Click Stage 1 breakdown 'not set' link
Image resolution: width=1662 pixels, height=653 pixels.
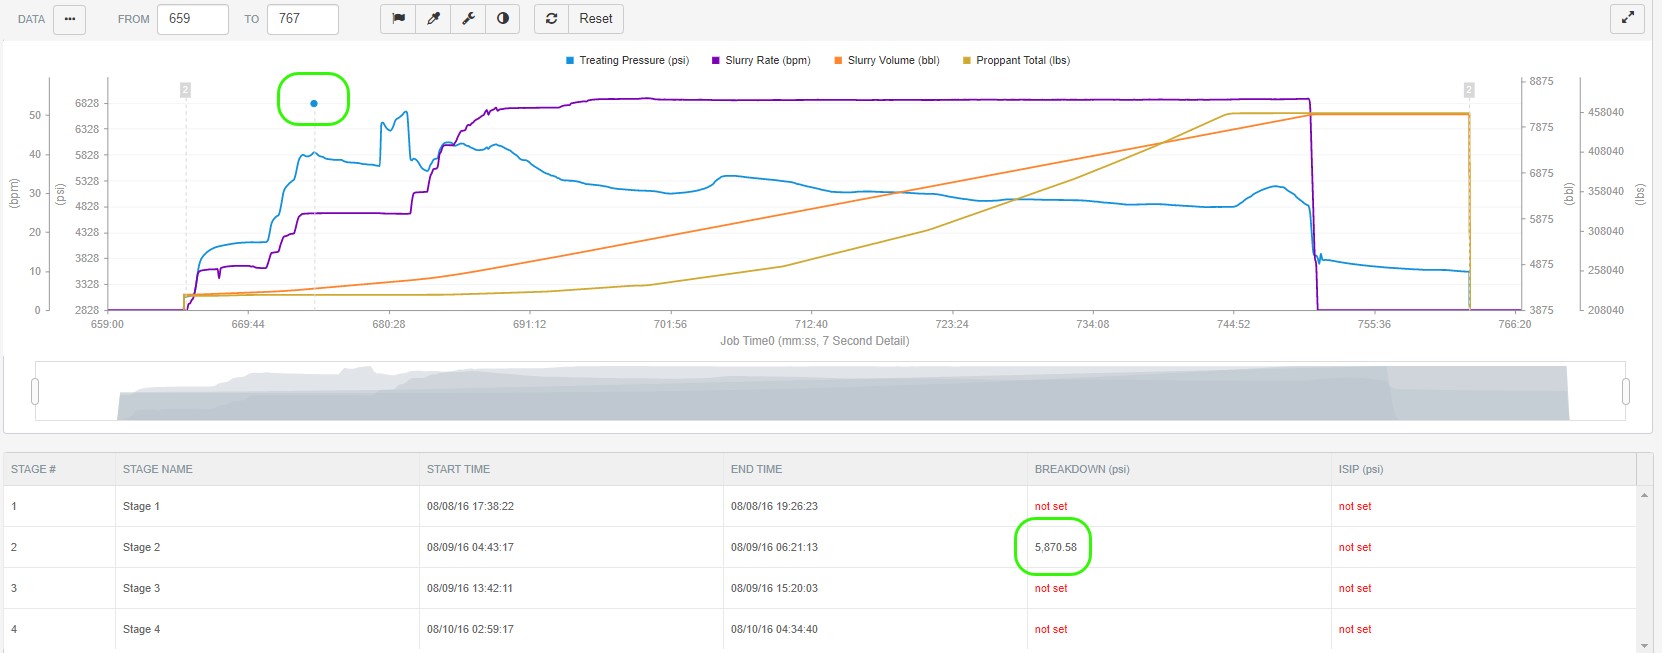[1051, 507]
